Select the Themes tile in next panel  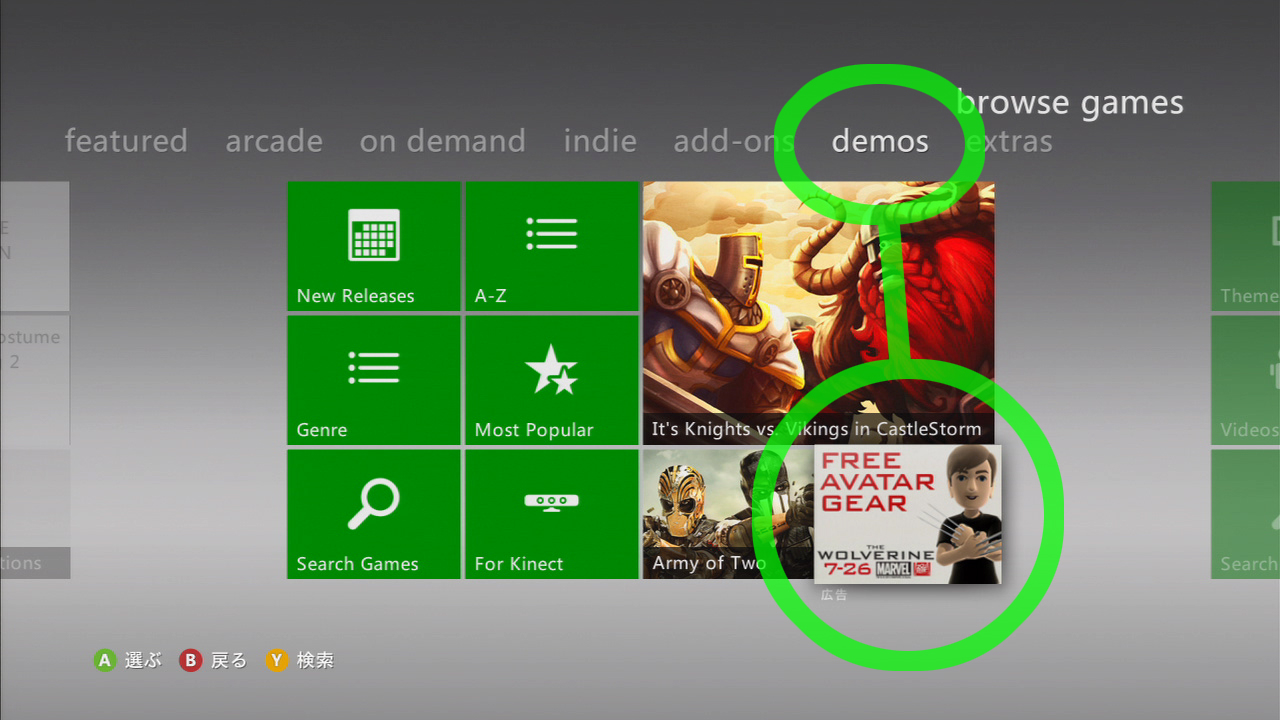pyautogui.click(x=1246, y=246)
